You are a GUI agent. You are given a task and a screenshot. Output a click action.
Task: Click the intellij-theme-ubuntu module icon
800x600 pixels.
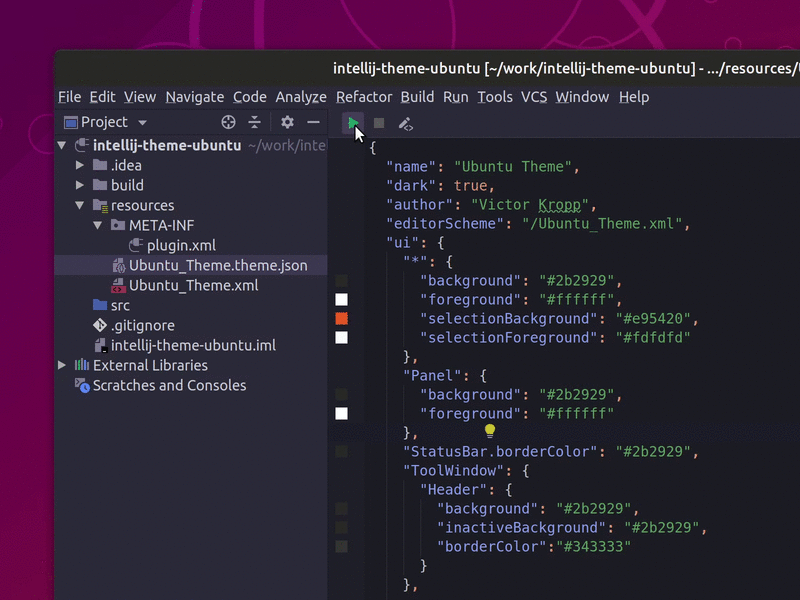click(x=82, y=145)
